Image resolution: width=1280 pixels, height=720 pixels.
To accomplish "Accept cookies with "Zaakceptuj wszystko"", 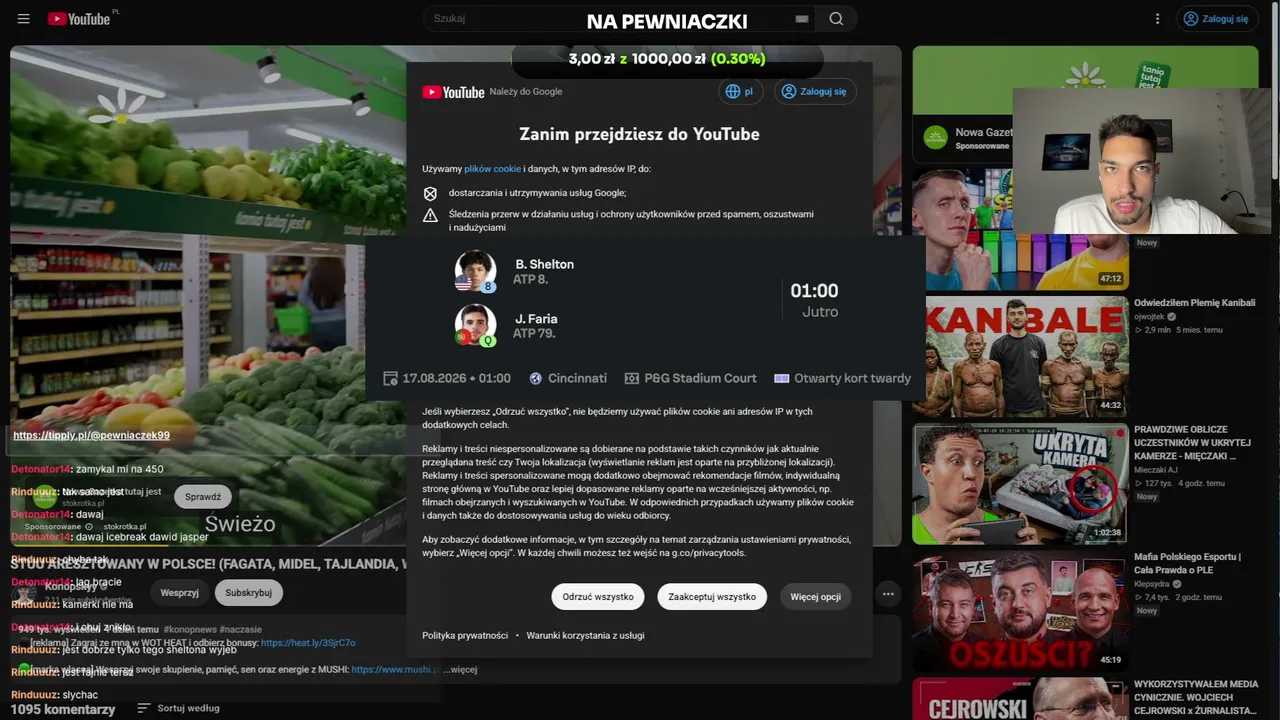I will tap(712, 597).
